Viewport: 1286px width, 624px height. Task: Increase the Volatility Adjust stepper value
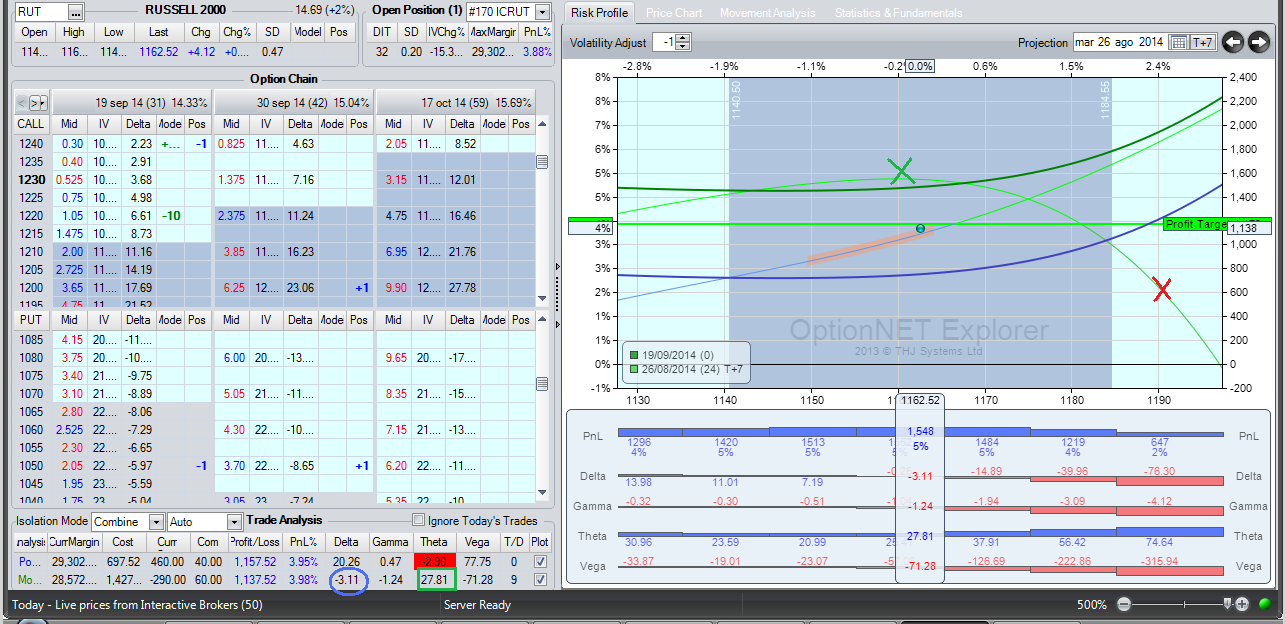coord(683,38)
